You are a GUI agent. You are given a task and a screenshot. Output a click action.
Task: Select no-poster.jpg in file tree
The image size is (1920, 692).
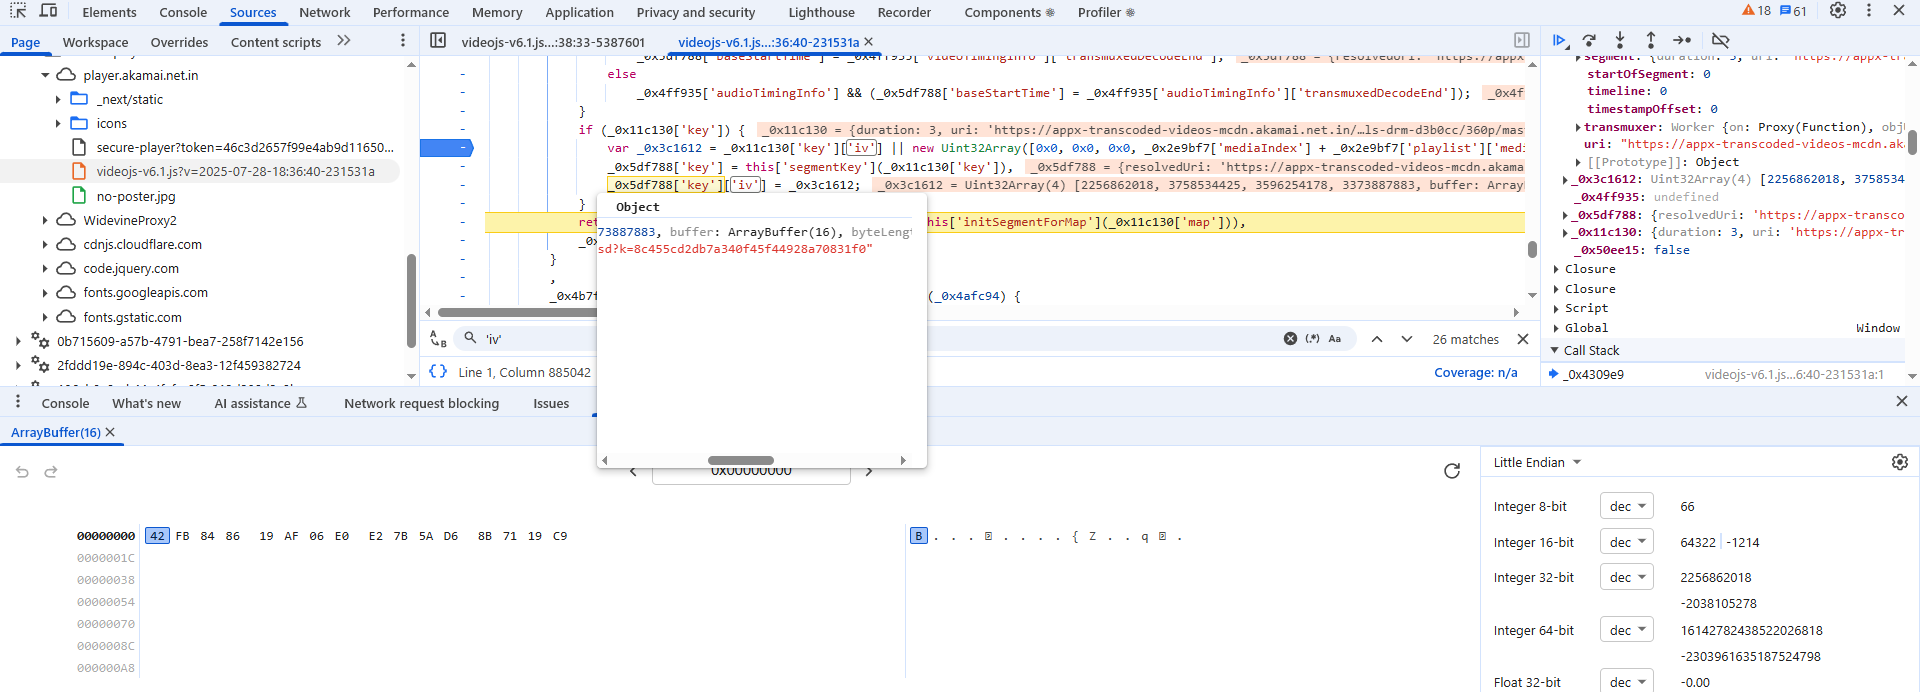point(136,196)
